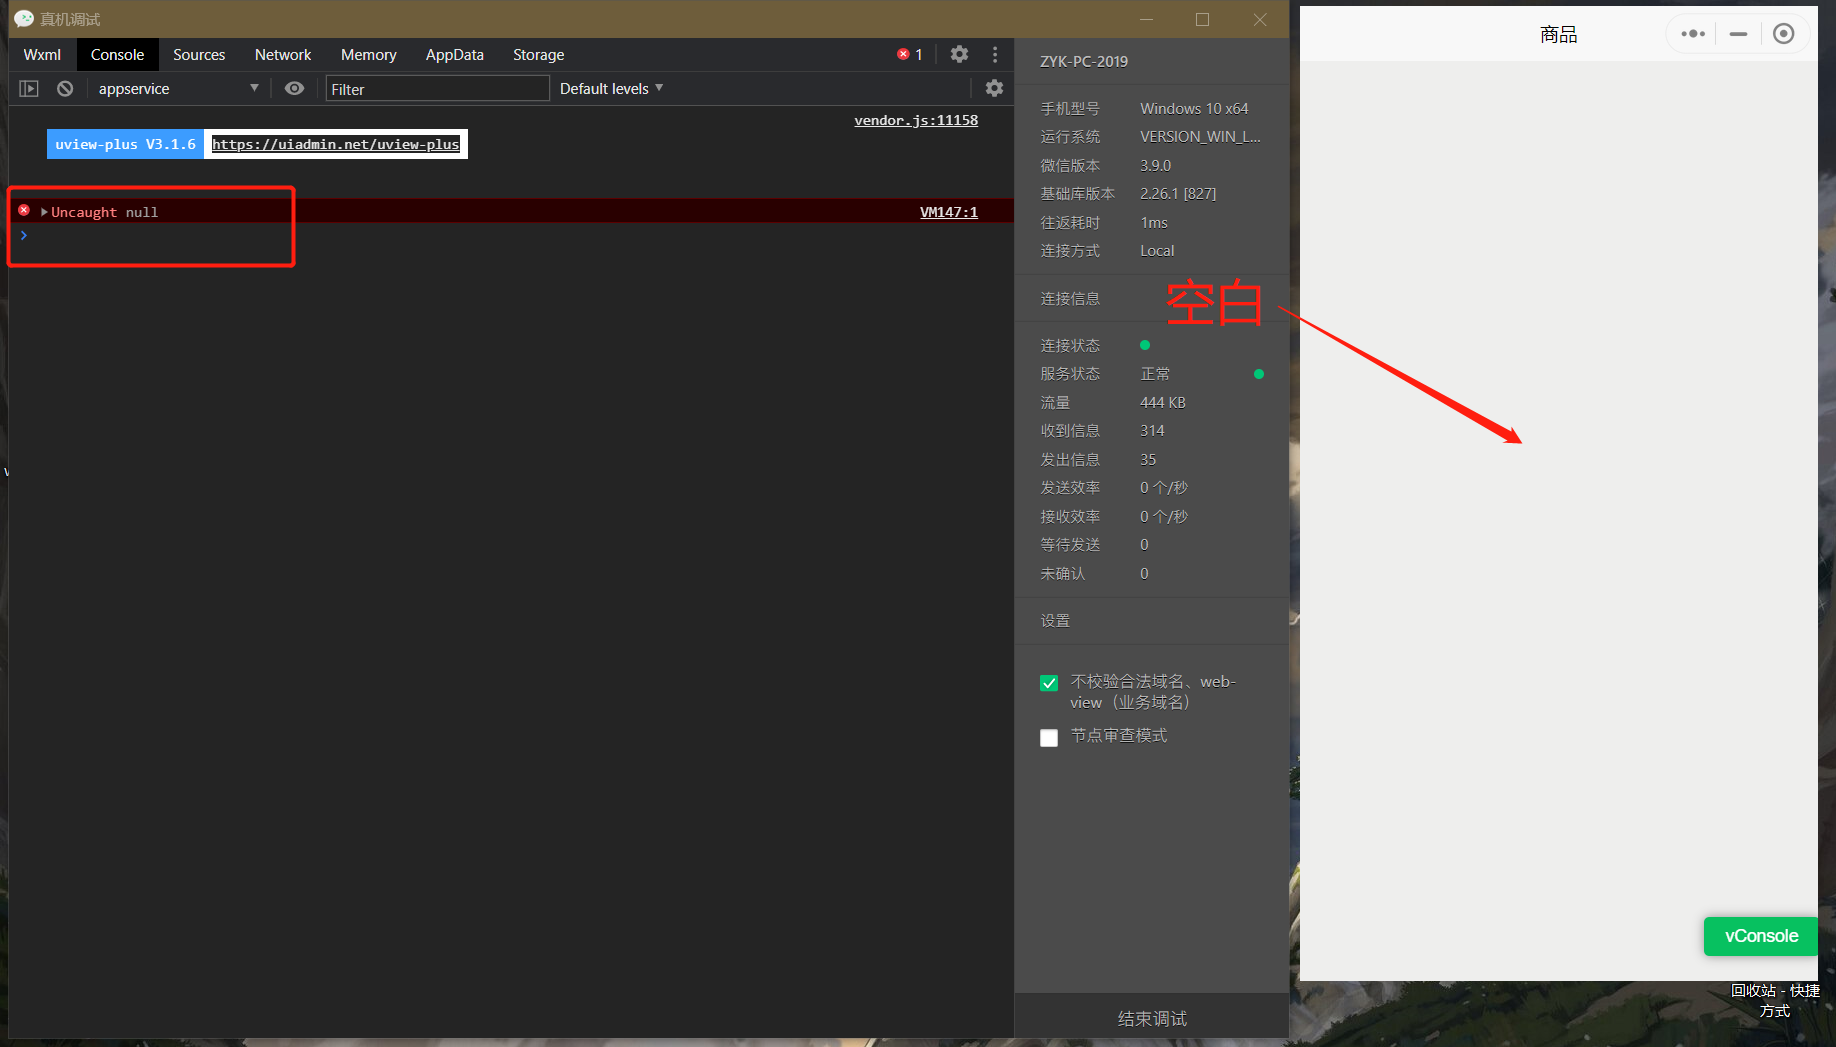Maximize the 真机调试 window
The height and width of the screenshot is (1047, 1836).
point(1202,19)
